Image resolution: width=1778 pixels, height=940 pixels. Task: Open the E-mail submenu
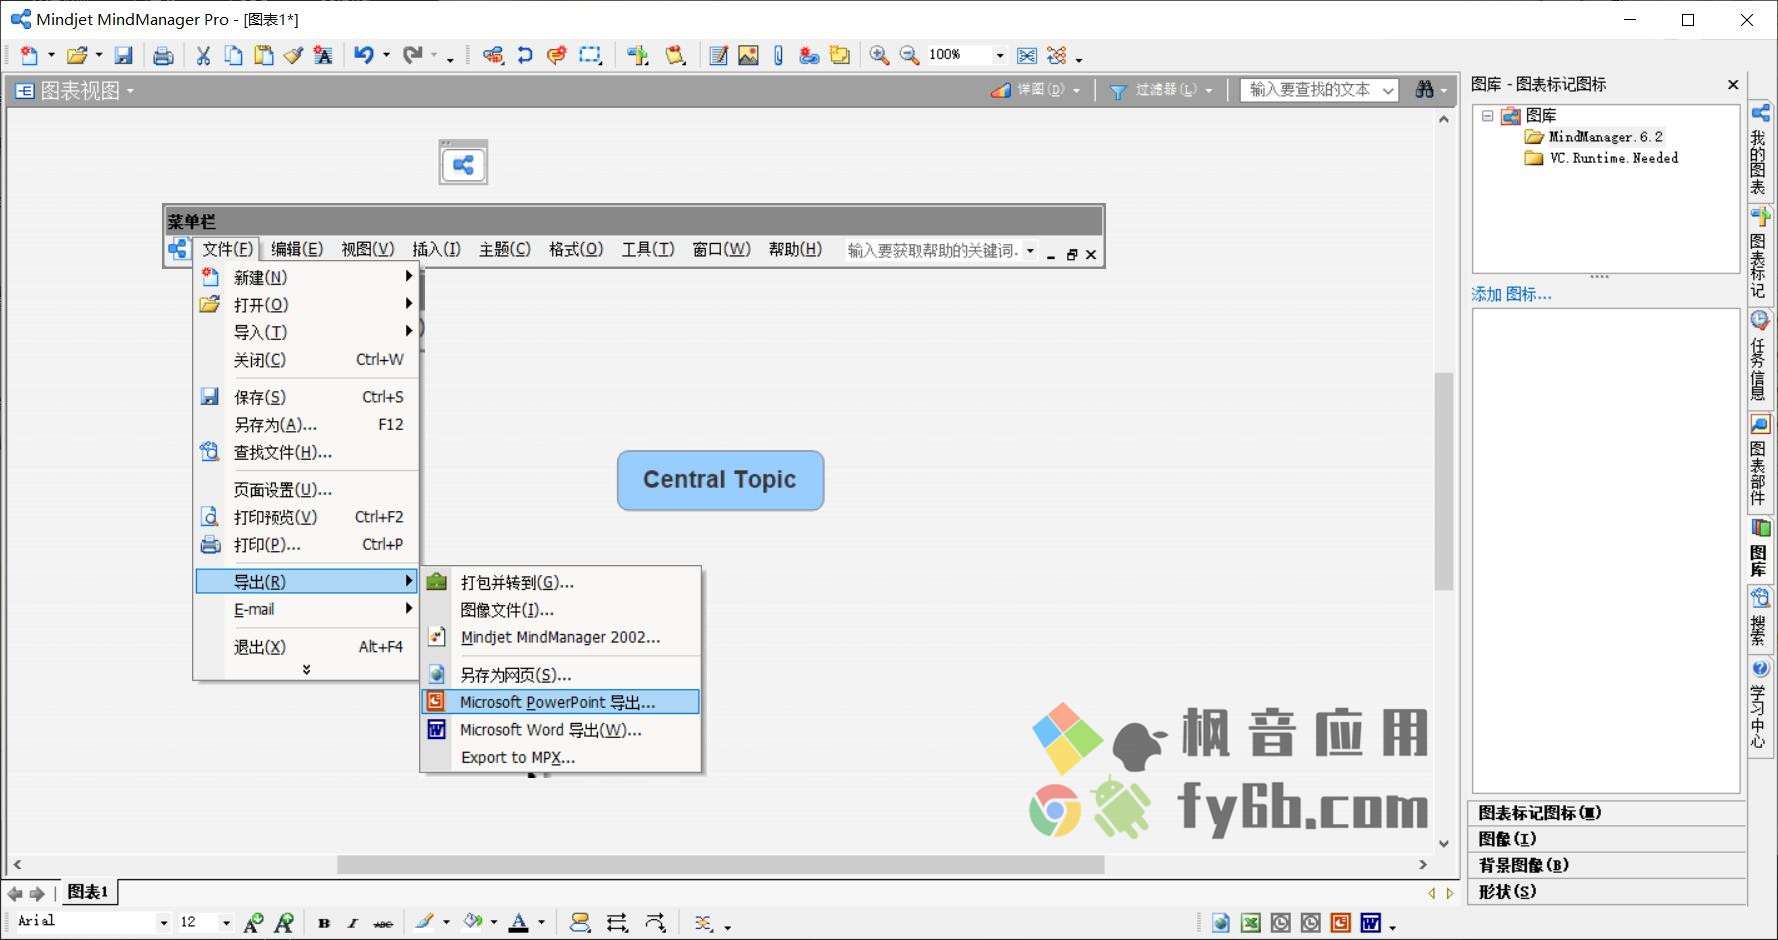[x=306, y=609]
